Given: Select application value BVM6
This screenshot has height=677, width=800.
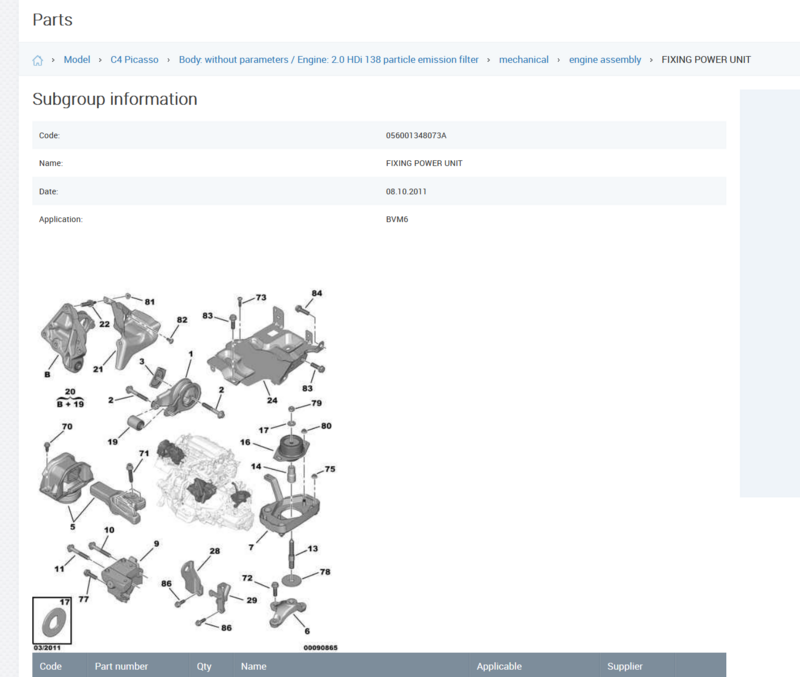Looking at the screenshot, I should [397, 219].
